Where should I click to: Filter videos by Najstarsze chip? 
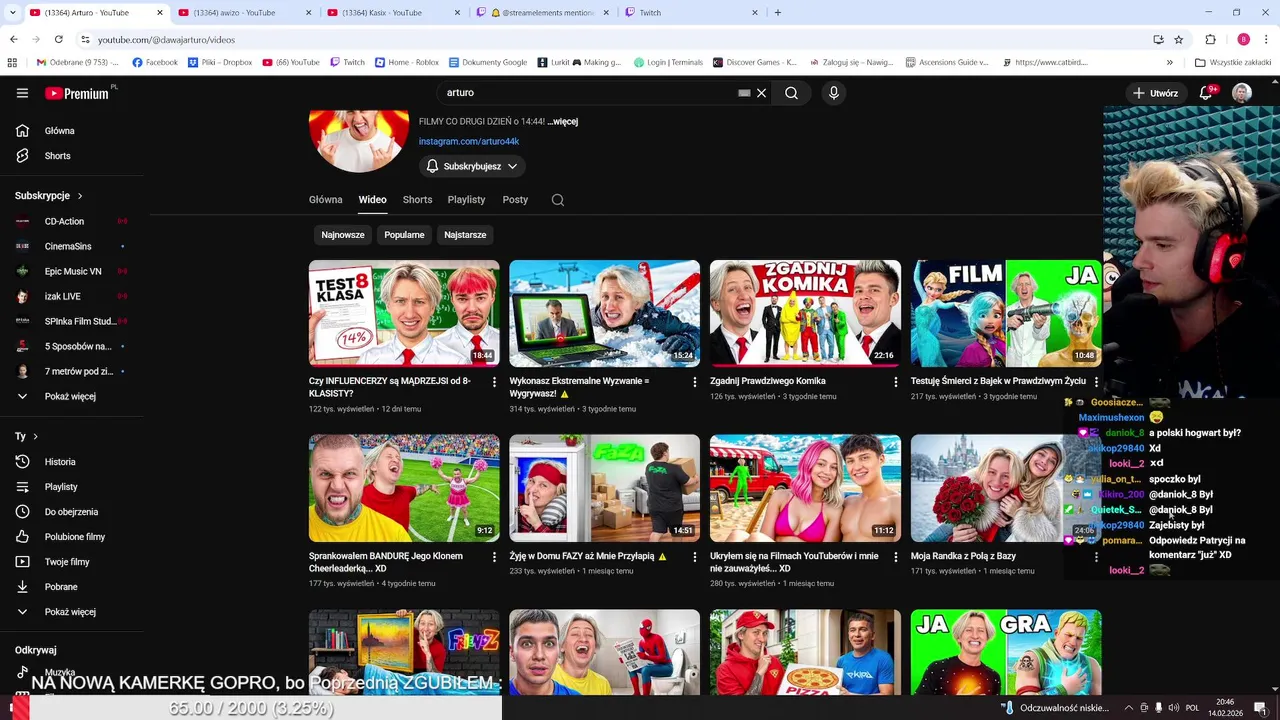(x=465, y=235)
